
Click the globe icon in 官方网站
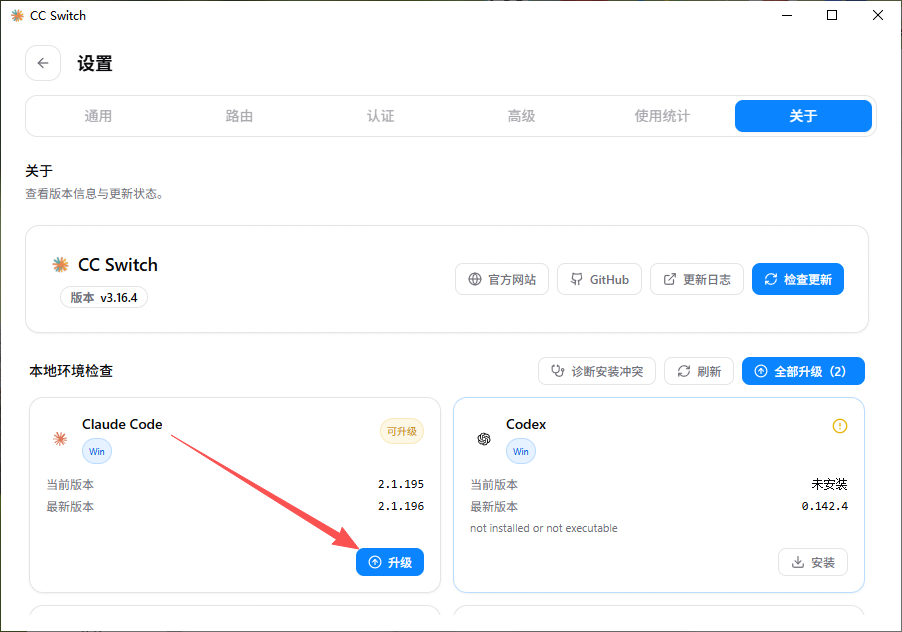tap(475, 279)
